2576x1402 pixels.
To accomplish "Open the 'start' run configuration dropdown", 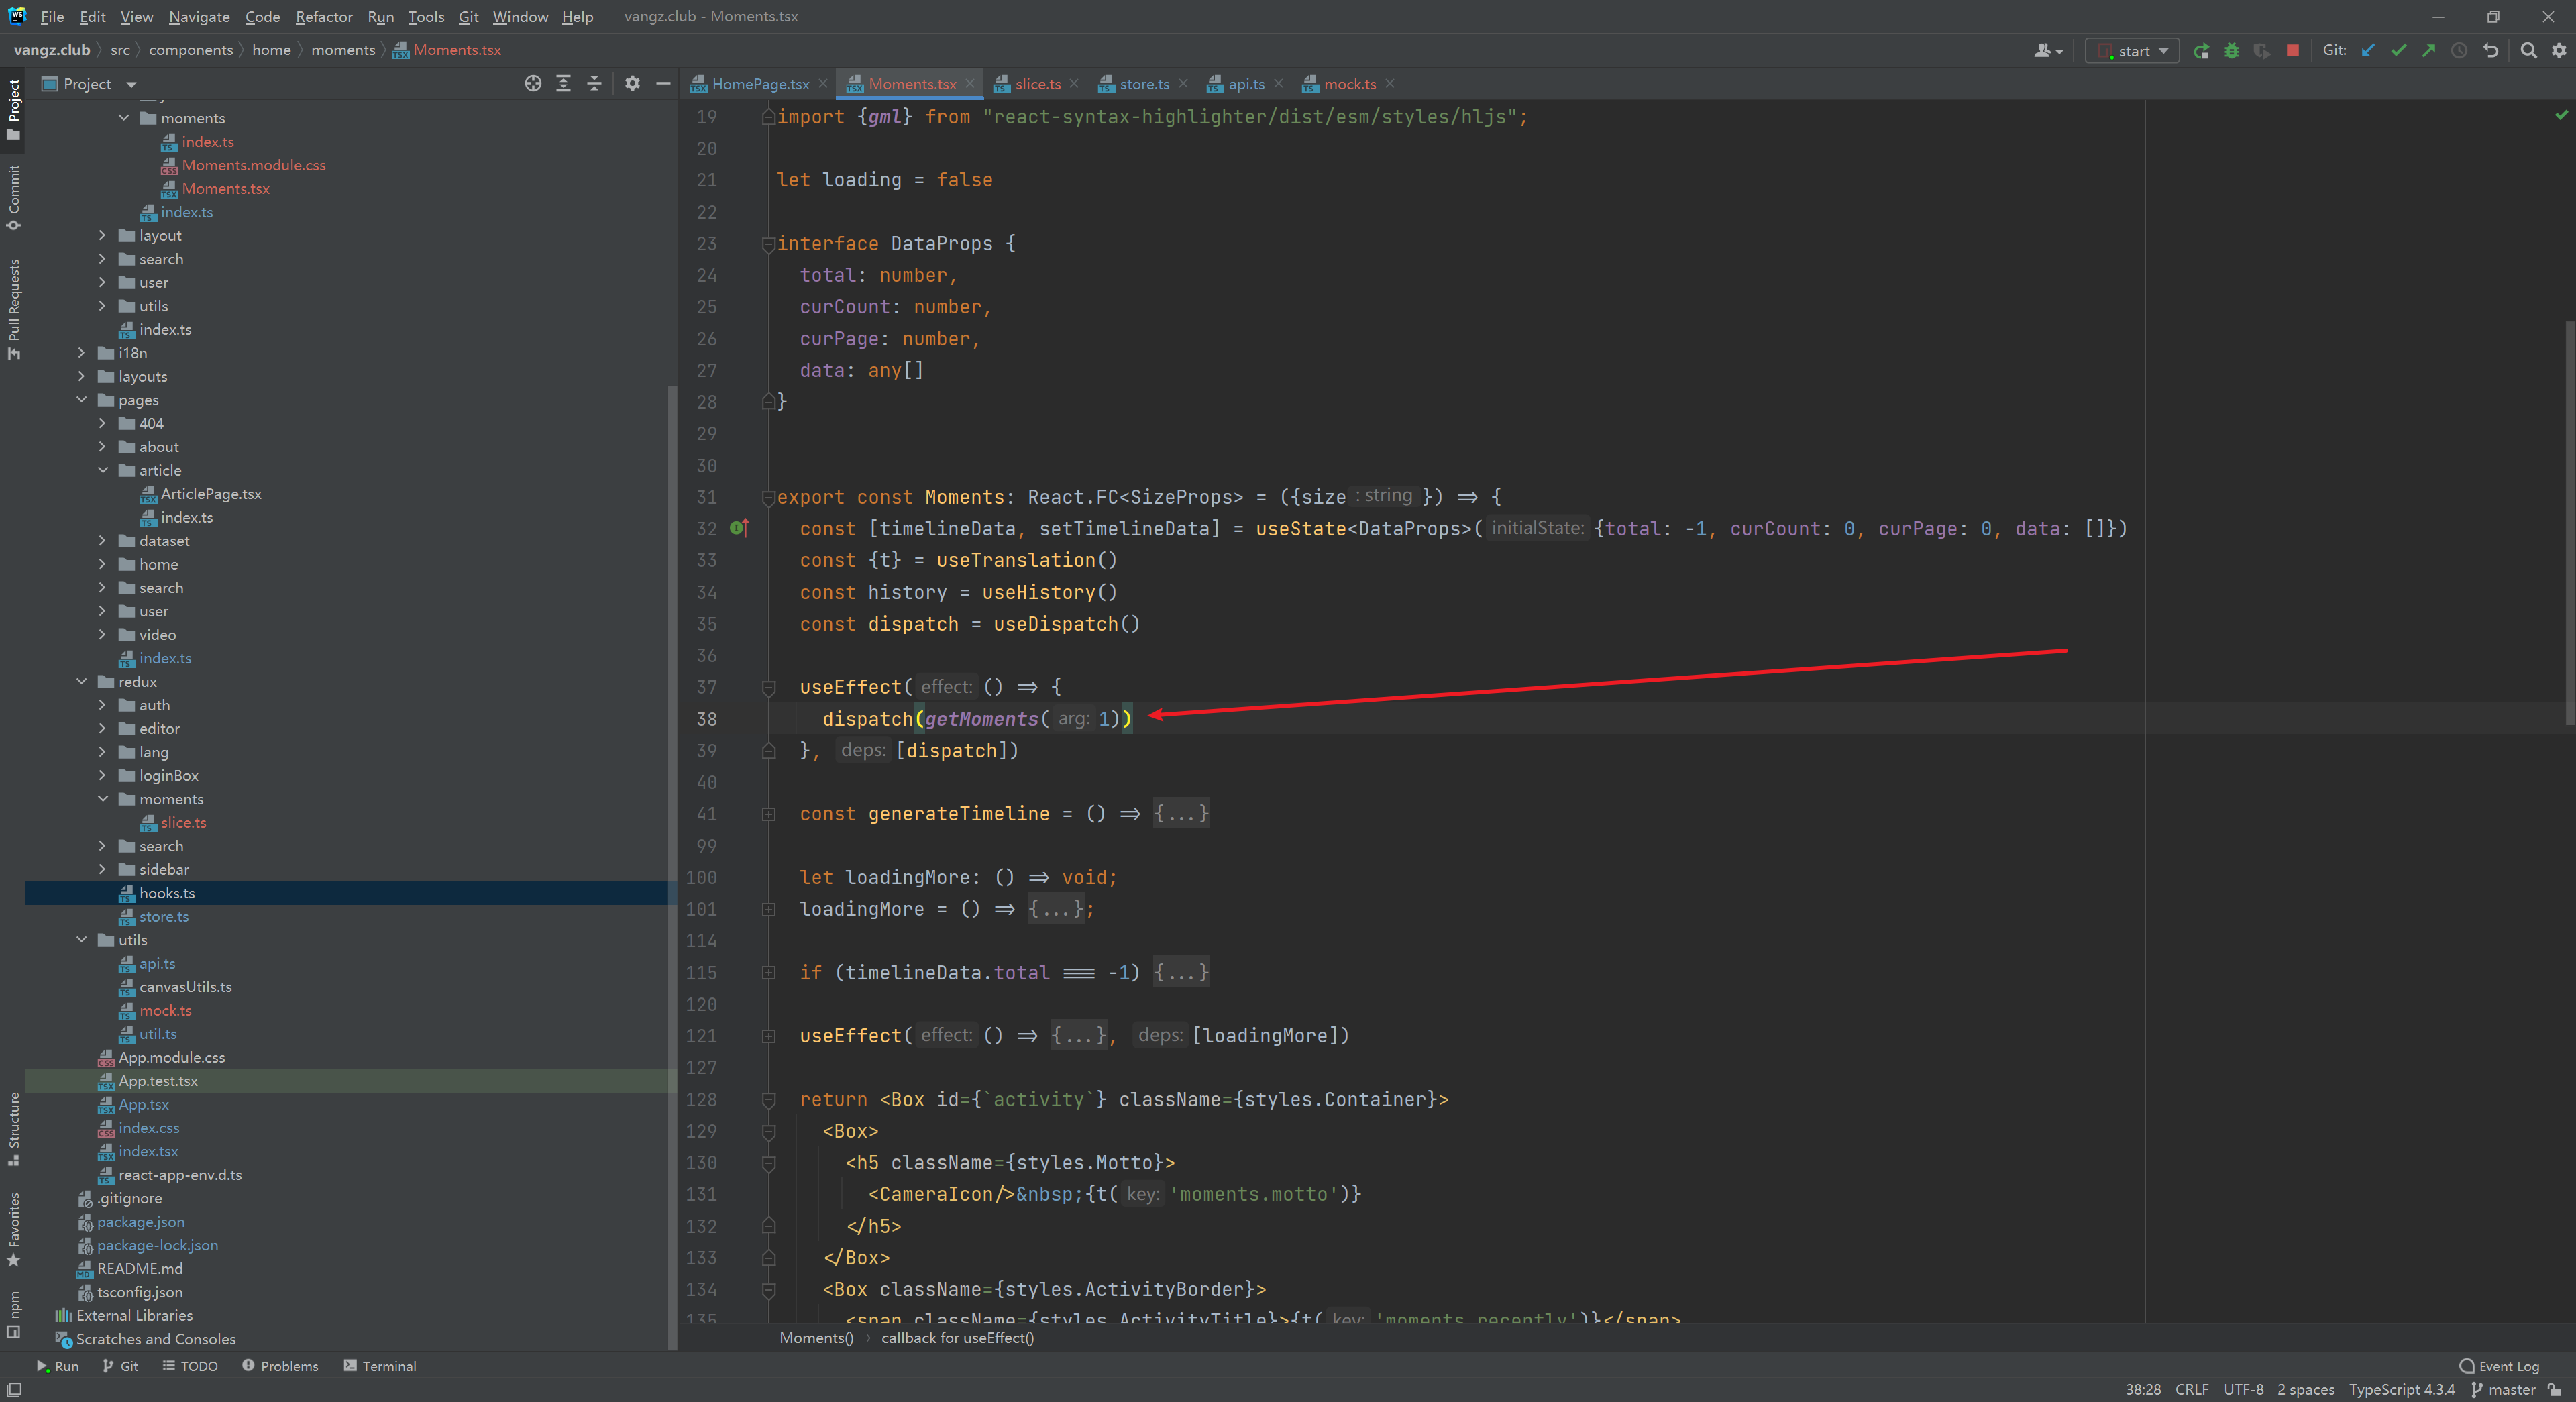I will [x=2131, y=50].
